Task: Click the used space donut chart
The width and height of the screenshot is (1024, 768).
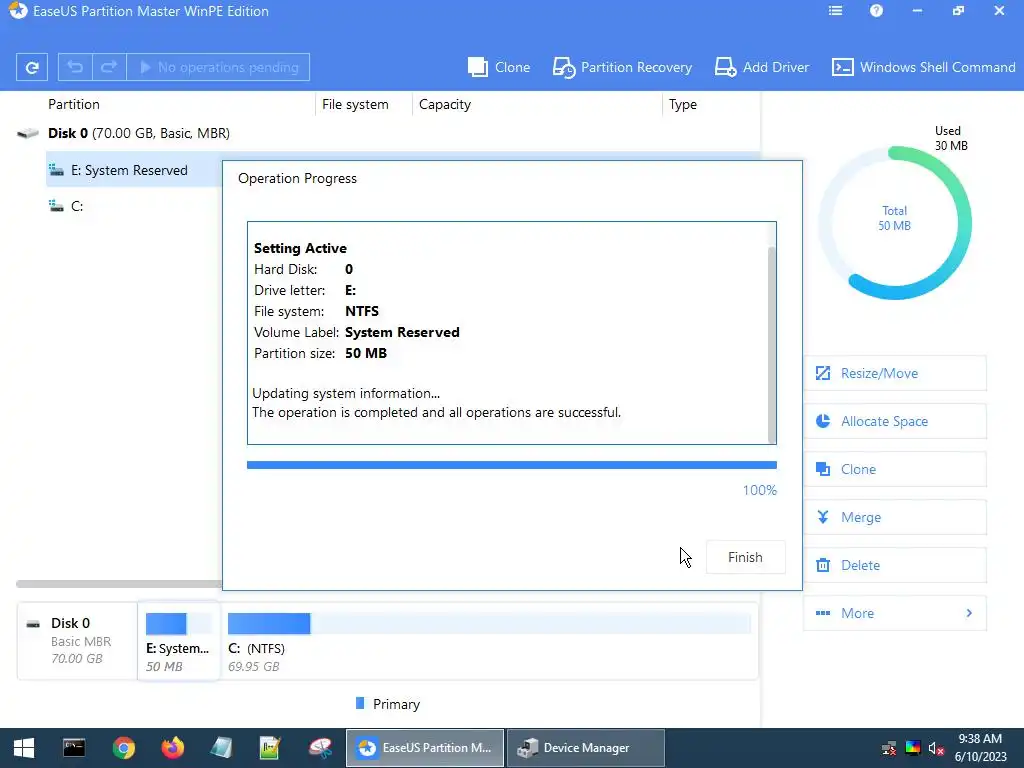Action: [x=895, y=222]
